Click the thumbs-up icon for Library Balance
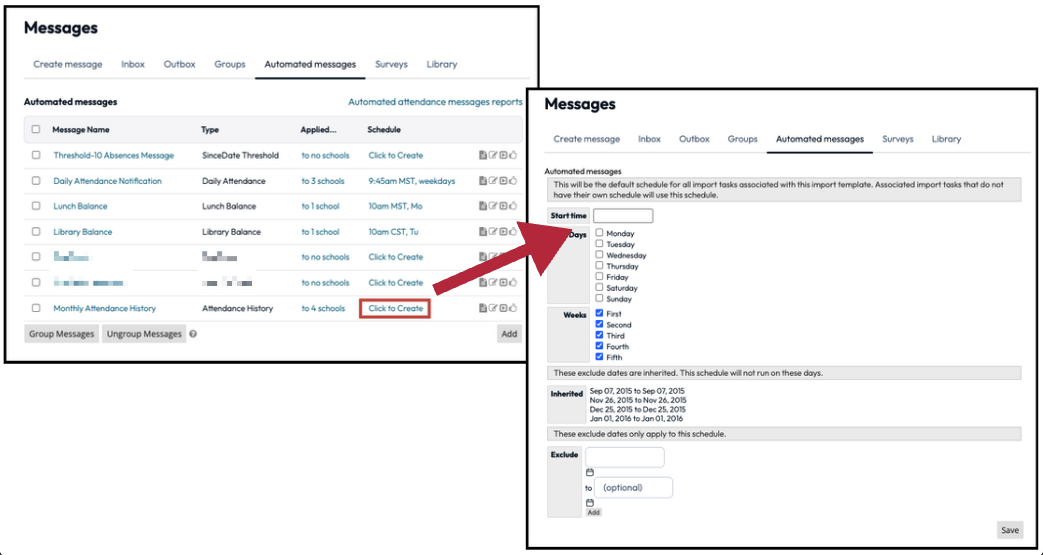This screenshot has width=1043, height=555. (513, 232)
